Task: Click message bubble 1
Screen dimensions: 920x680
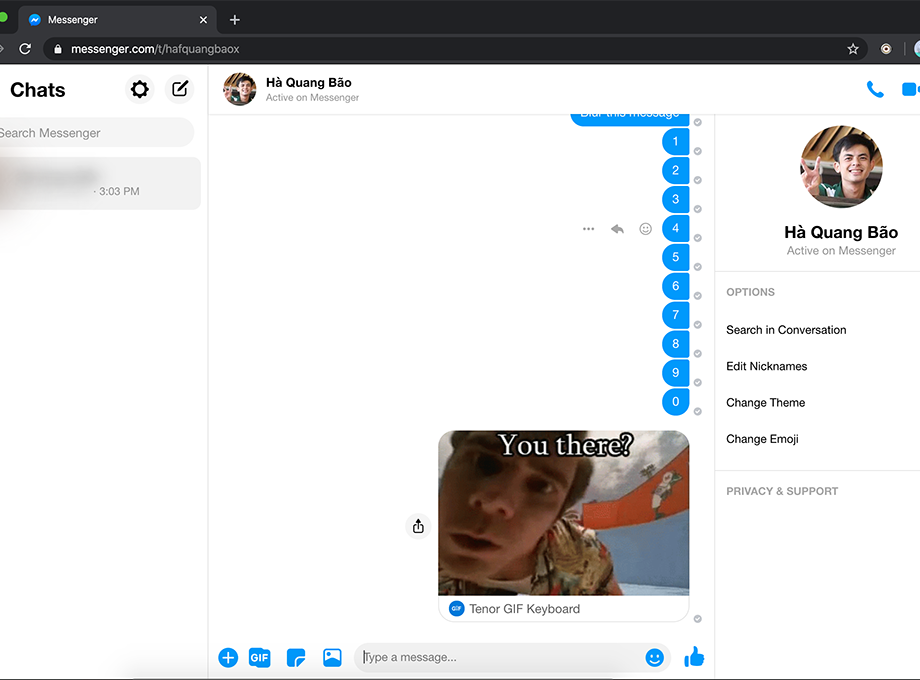Action: pyautogui.click(x=675, y=141)
